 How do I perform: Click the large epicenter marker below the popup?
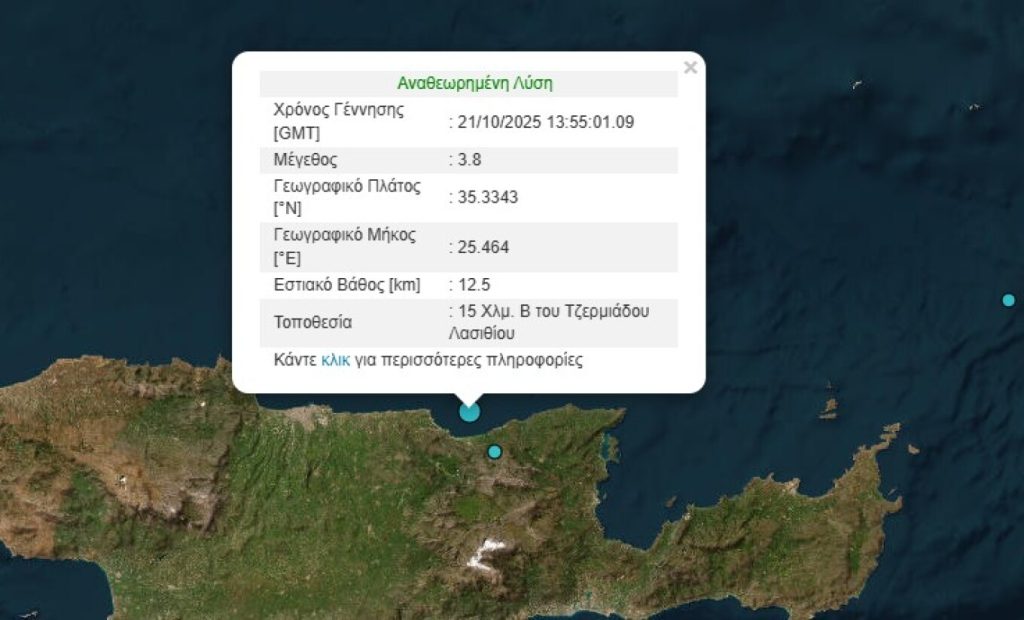[469, 410]
